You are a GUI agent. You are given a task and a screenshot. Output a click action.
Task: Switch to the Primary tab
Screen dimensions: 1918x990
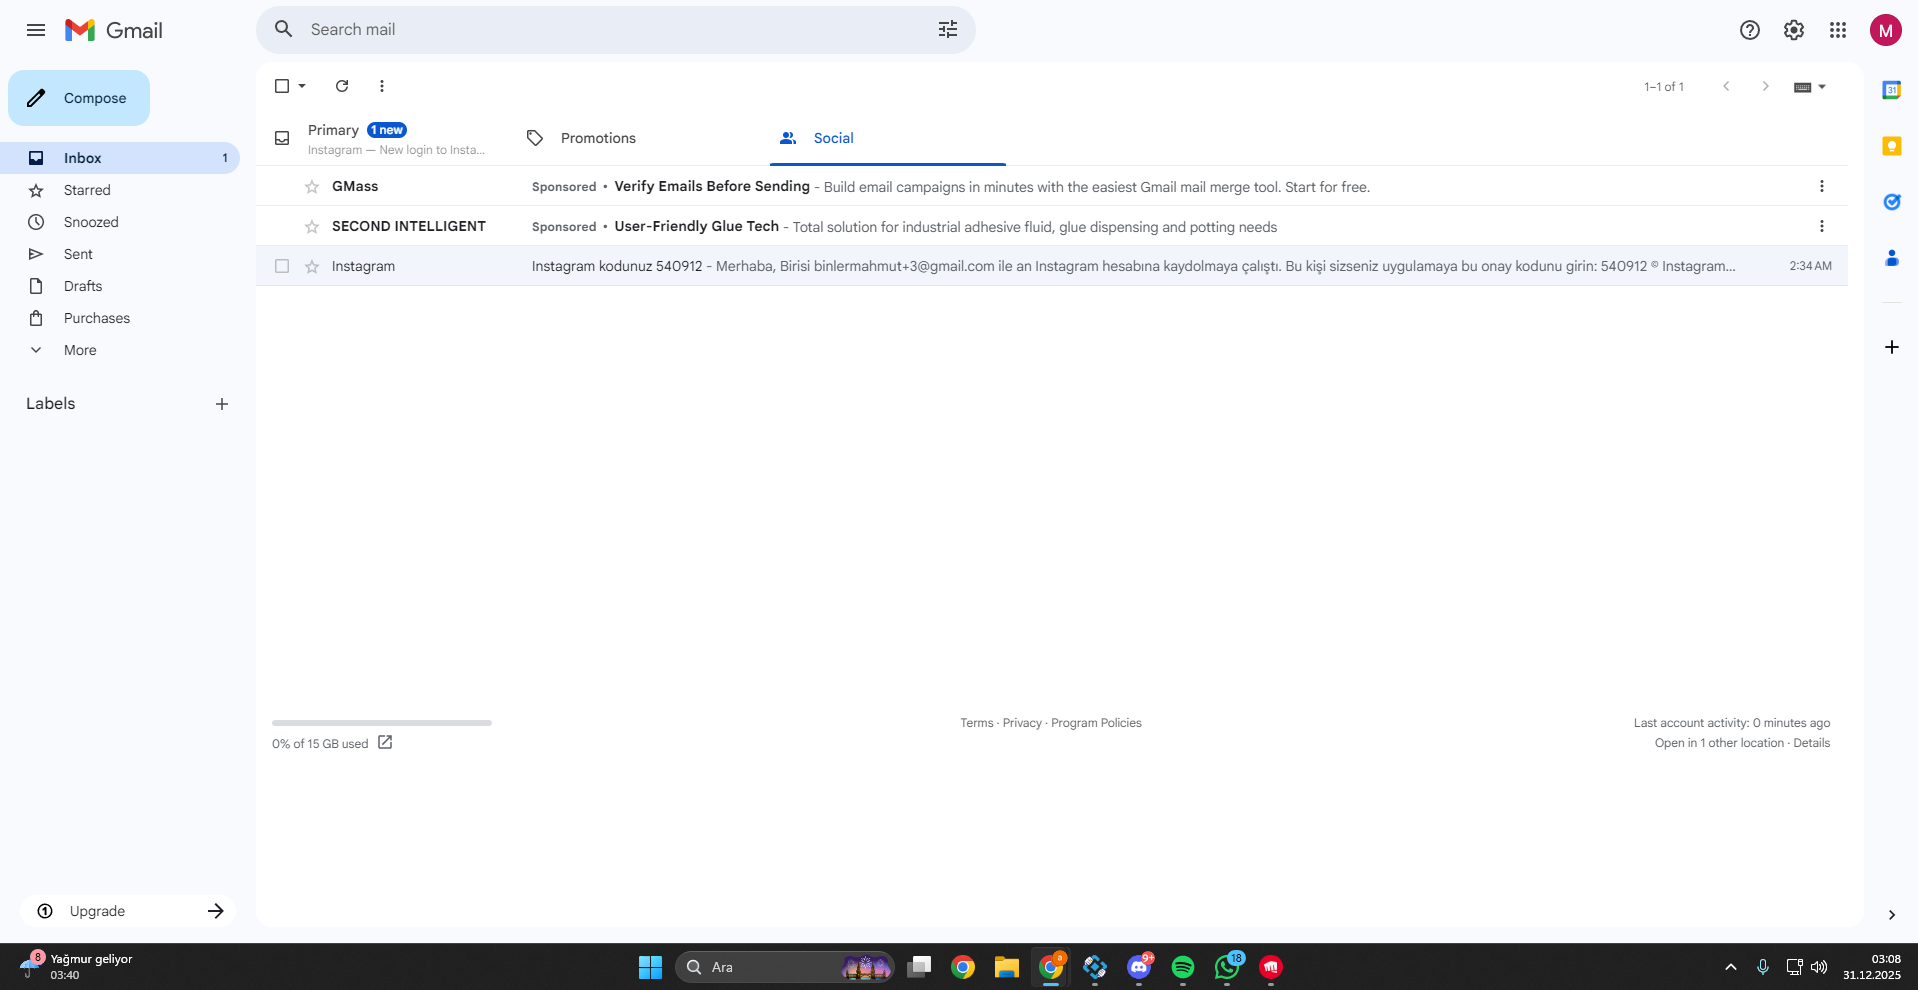(388, 138)
